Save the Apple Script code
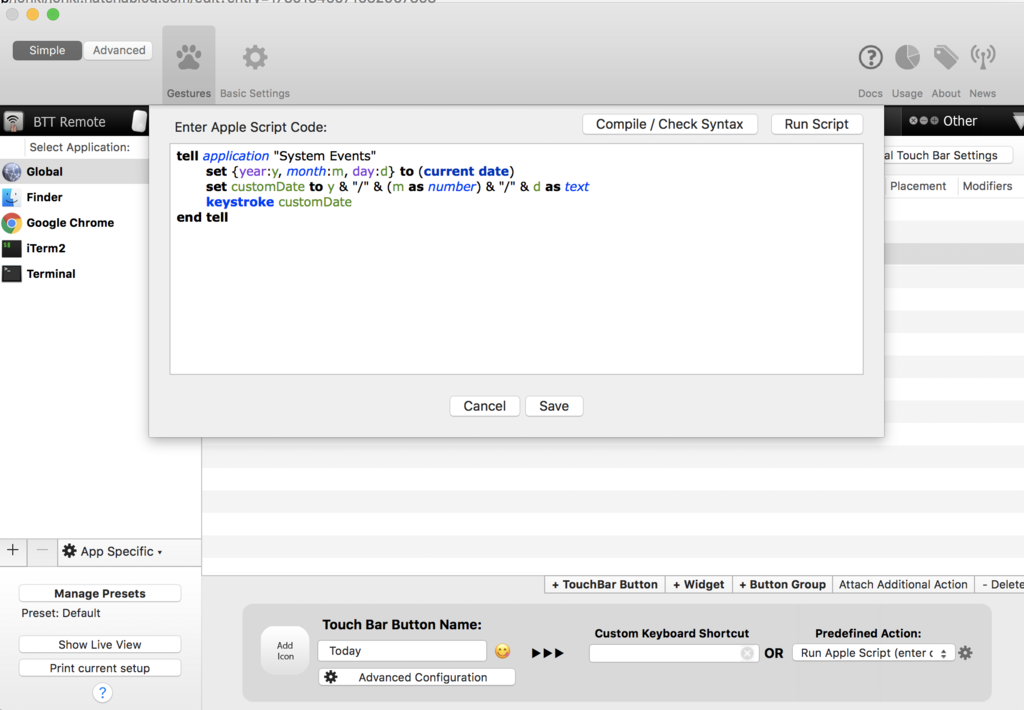 point(554,406)
